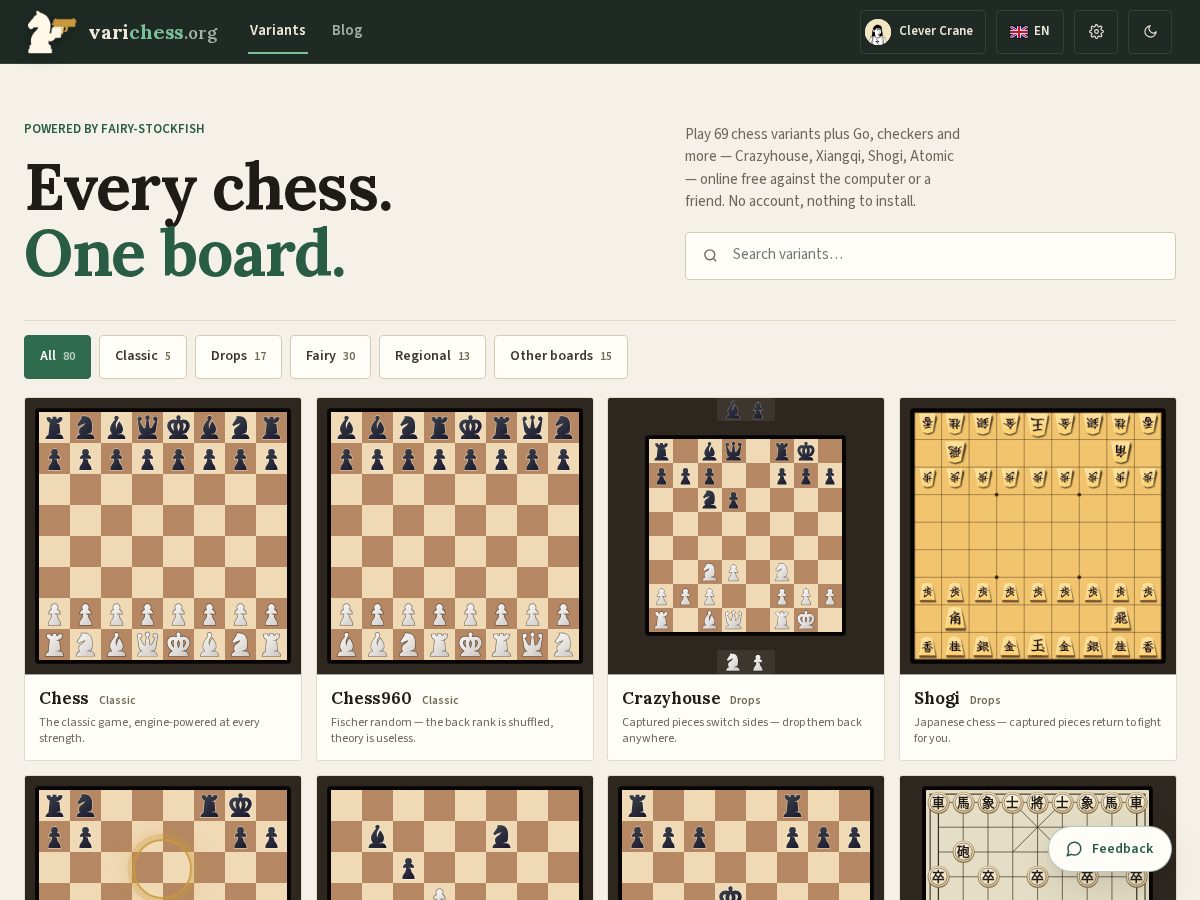Viewport: 1200px width, 900px height.
Task: Open the Feedback button
Action: pos(1110,849)
